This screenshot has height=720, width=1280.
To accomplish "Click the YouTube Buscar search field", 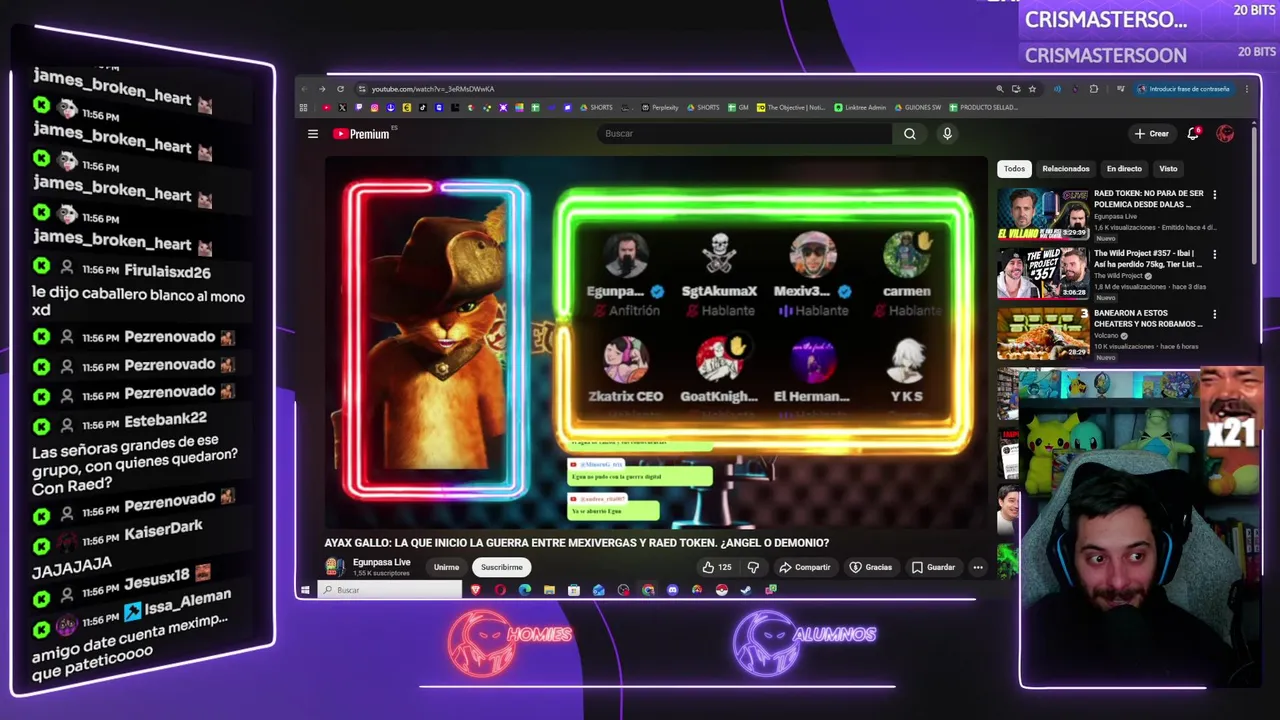I will click(744, 134).
